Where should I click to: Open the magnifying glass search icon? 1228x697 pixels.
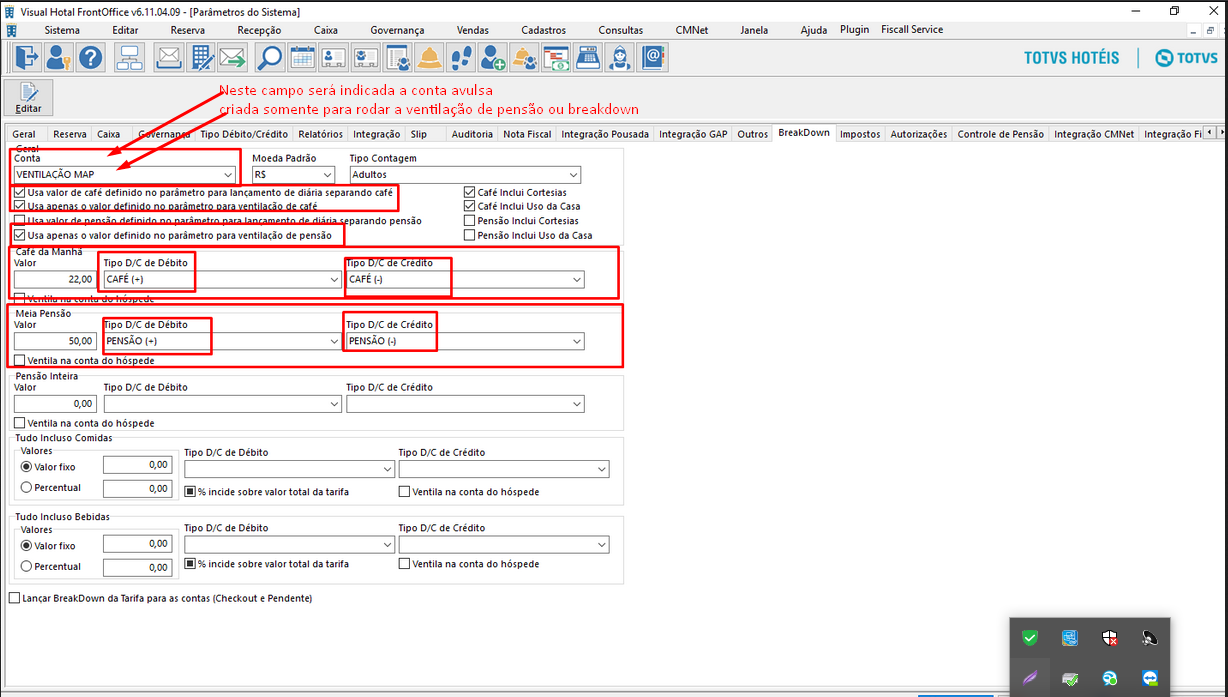[x=270, y=57]
